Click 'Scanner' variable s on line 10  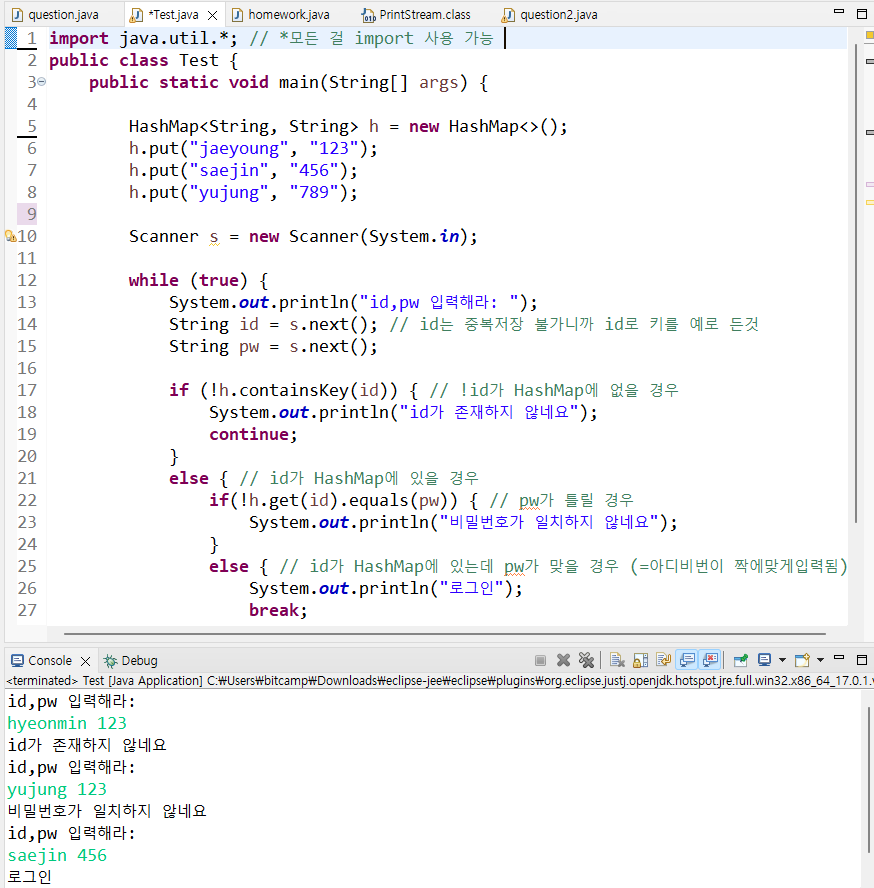click(214, 237)
